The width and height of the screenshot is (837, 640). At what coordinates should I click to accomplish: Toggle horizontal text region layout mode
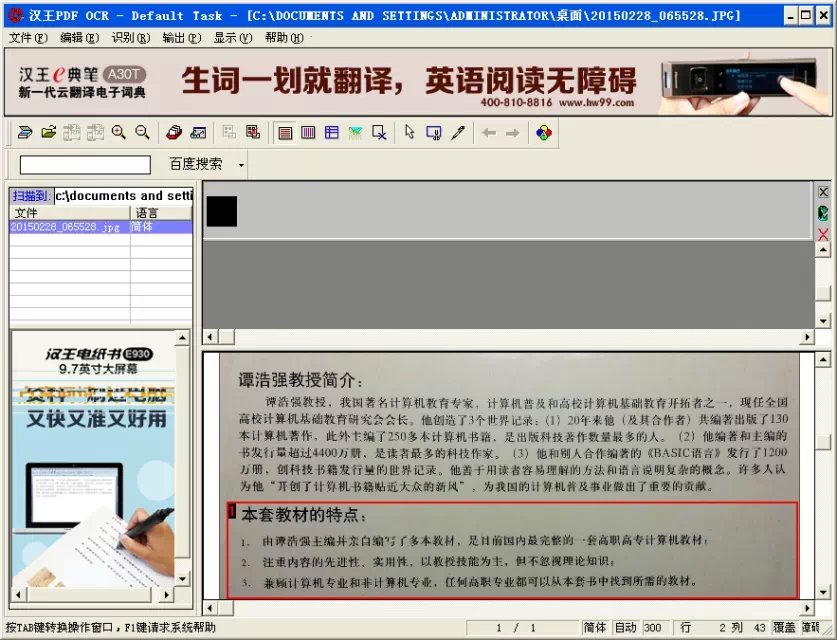point(285,133)
